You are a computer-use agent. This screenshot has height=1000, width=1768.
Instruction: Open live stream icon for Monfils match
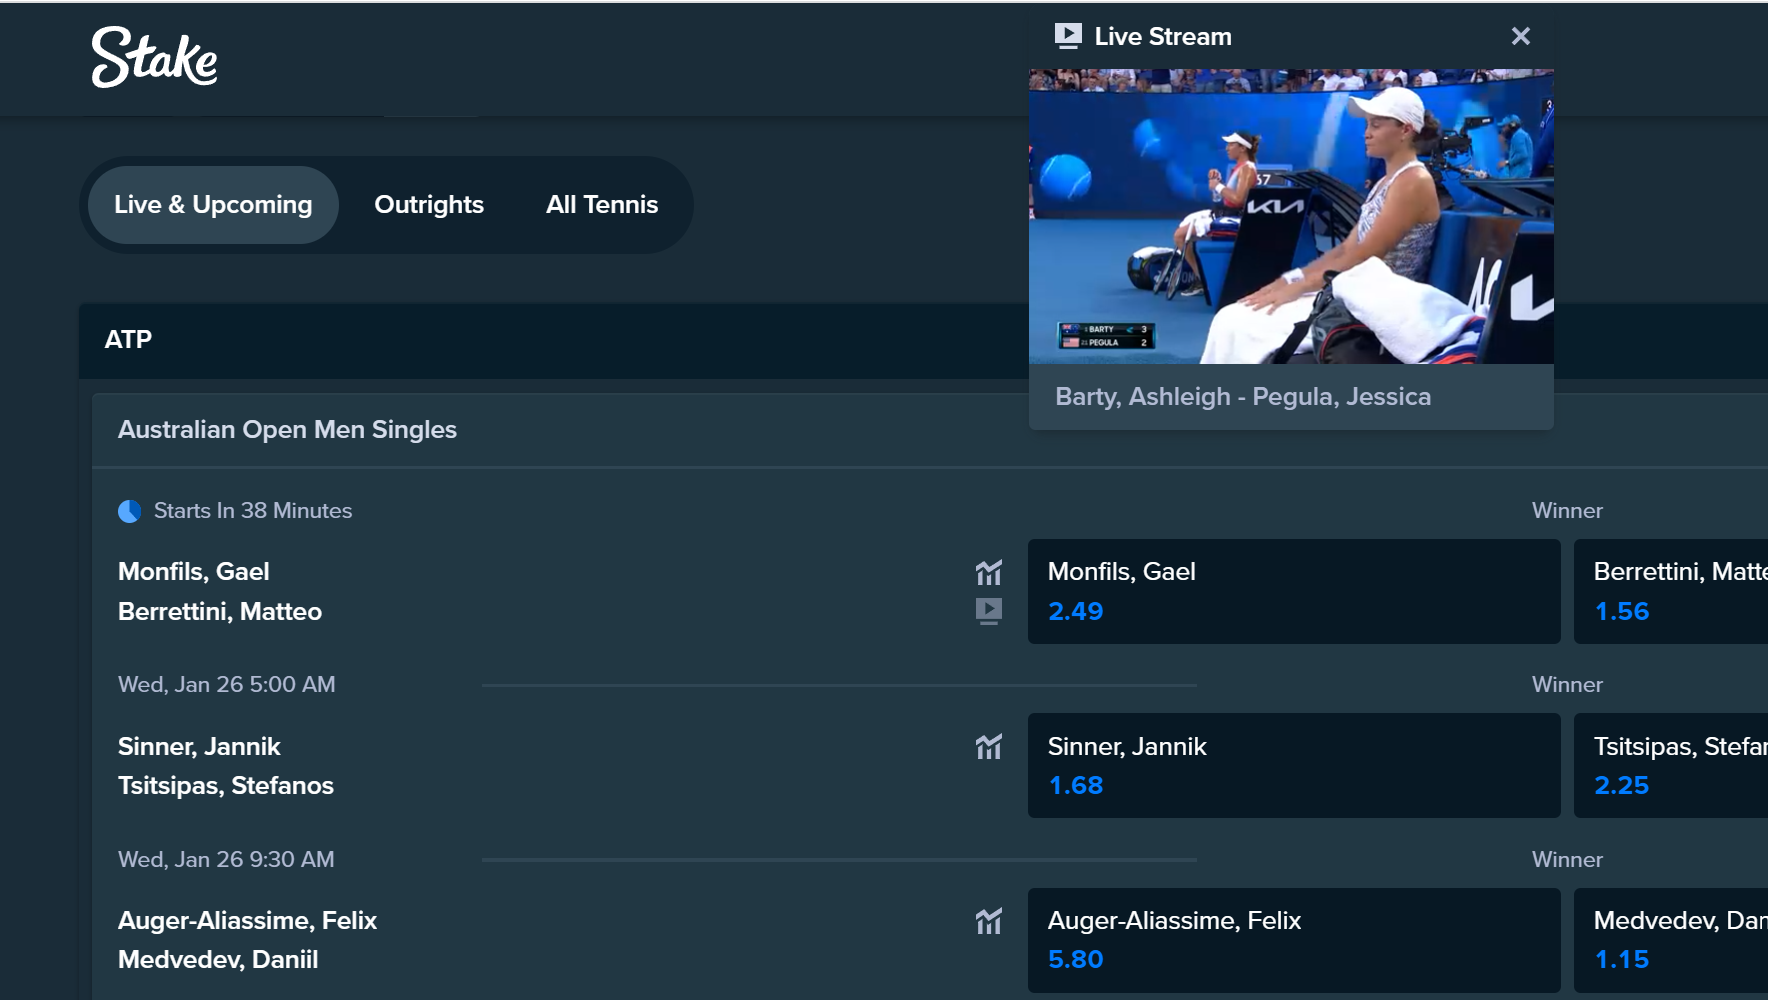click(988, 611)
